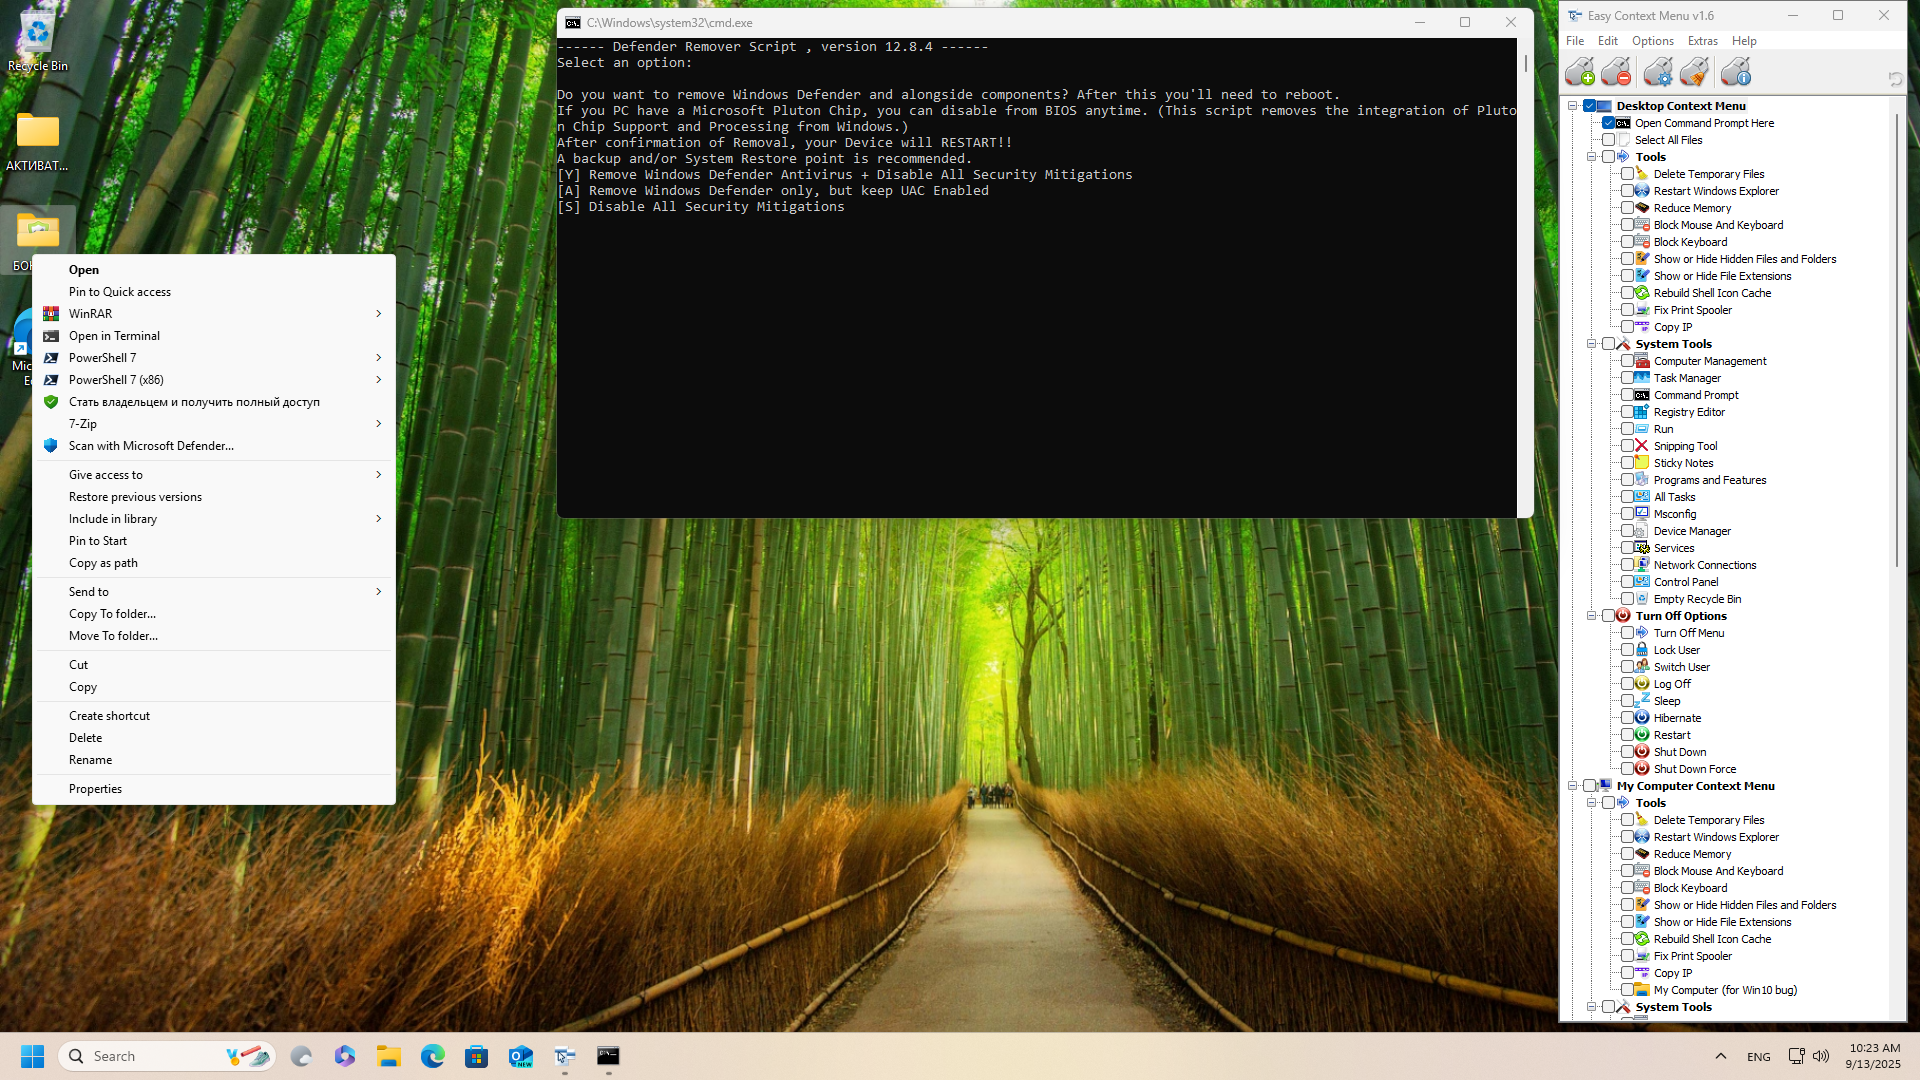Click the mouse-broom context menu cleaner icon
The width and height of the screenshot is (1920, 1080).
point(1694,72)
